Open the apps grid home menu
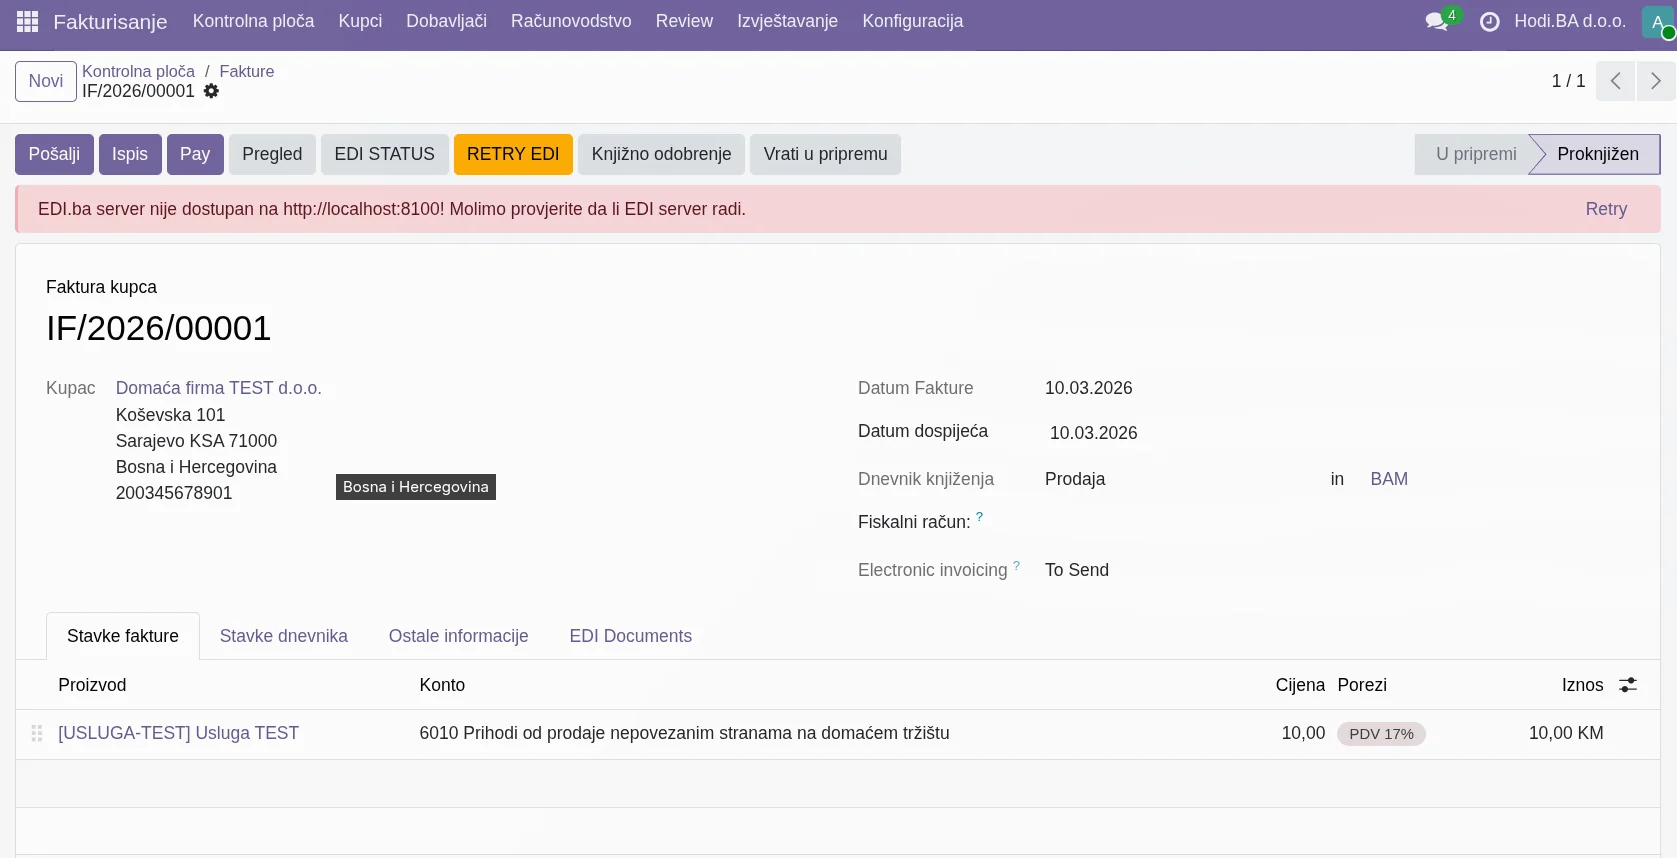This screenshot has height=858, width=1677. point(27,21)
